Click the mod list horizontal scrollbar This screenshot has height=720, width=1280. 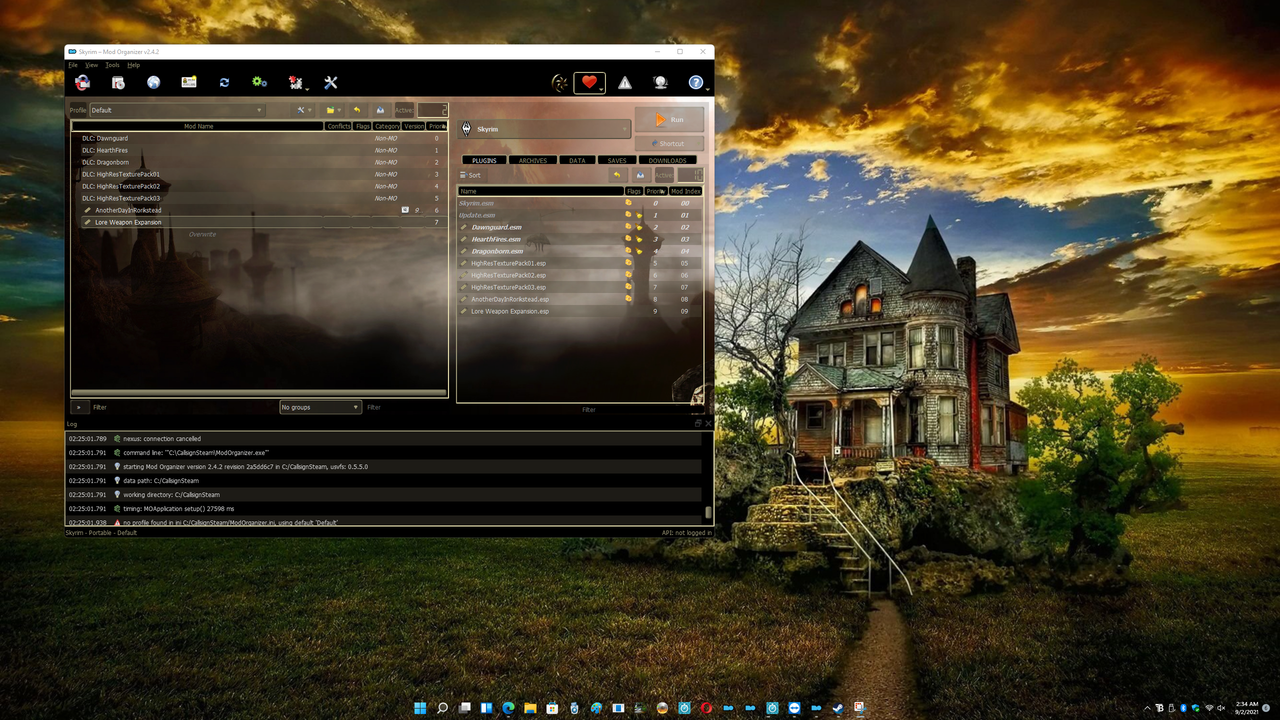pos(259,393)
